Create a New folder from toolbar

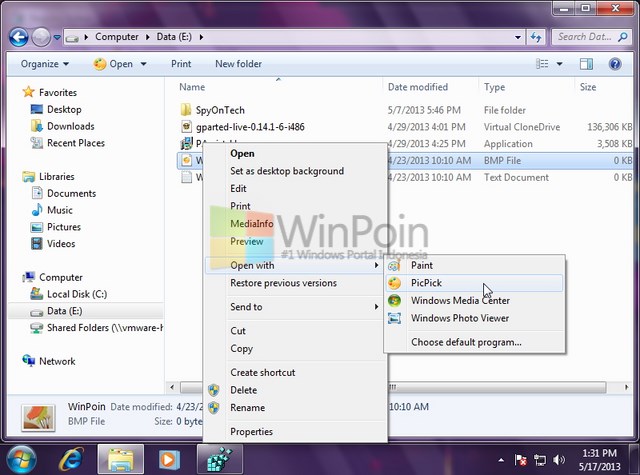[238, 64]
